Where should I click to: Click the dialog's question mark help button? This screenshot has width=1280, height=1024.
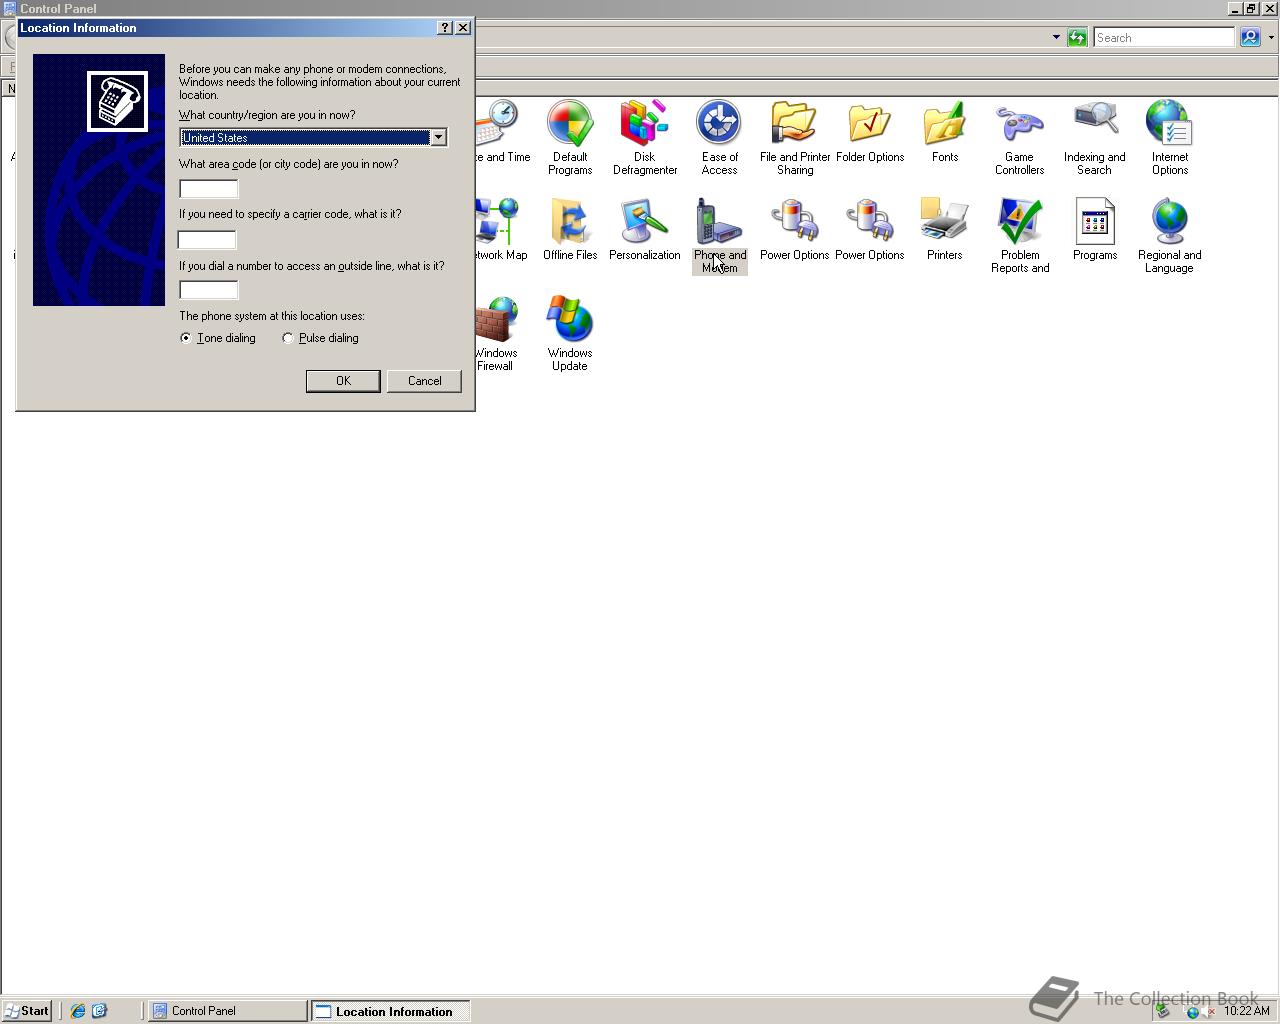[x=445, y=28]
